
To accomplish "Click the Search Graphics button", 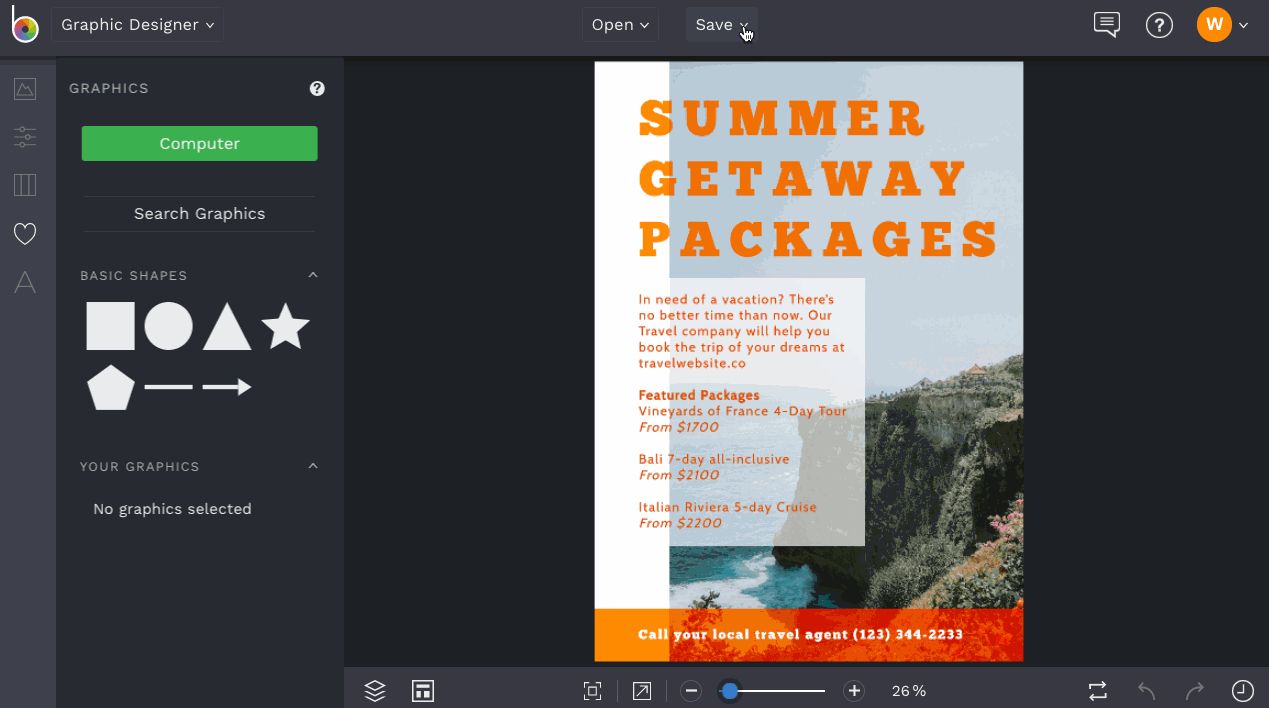I will click(x=200, y=214).
